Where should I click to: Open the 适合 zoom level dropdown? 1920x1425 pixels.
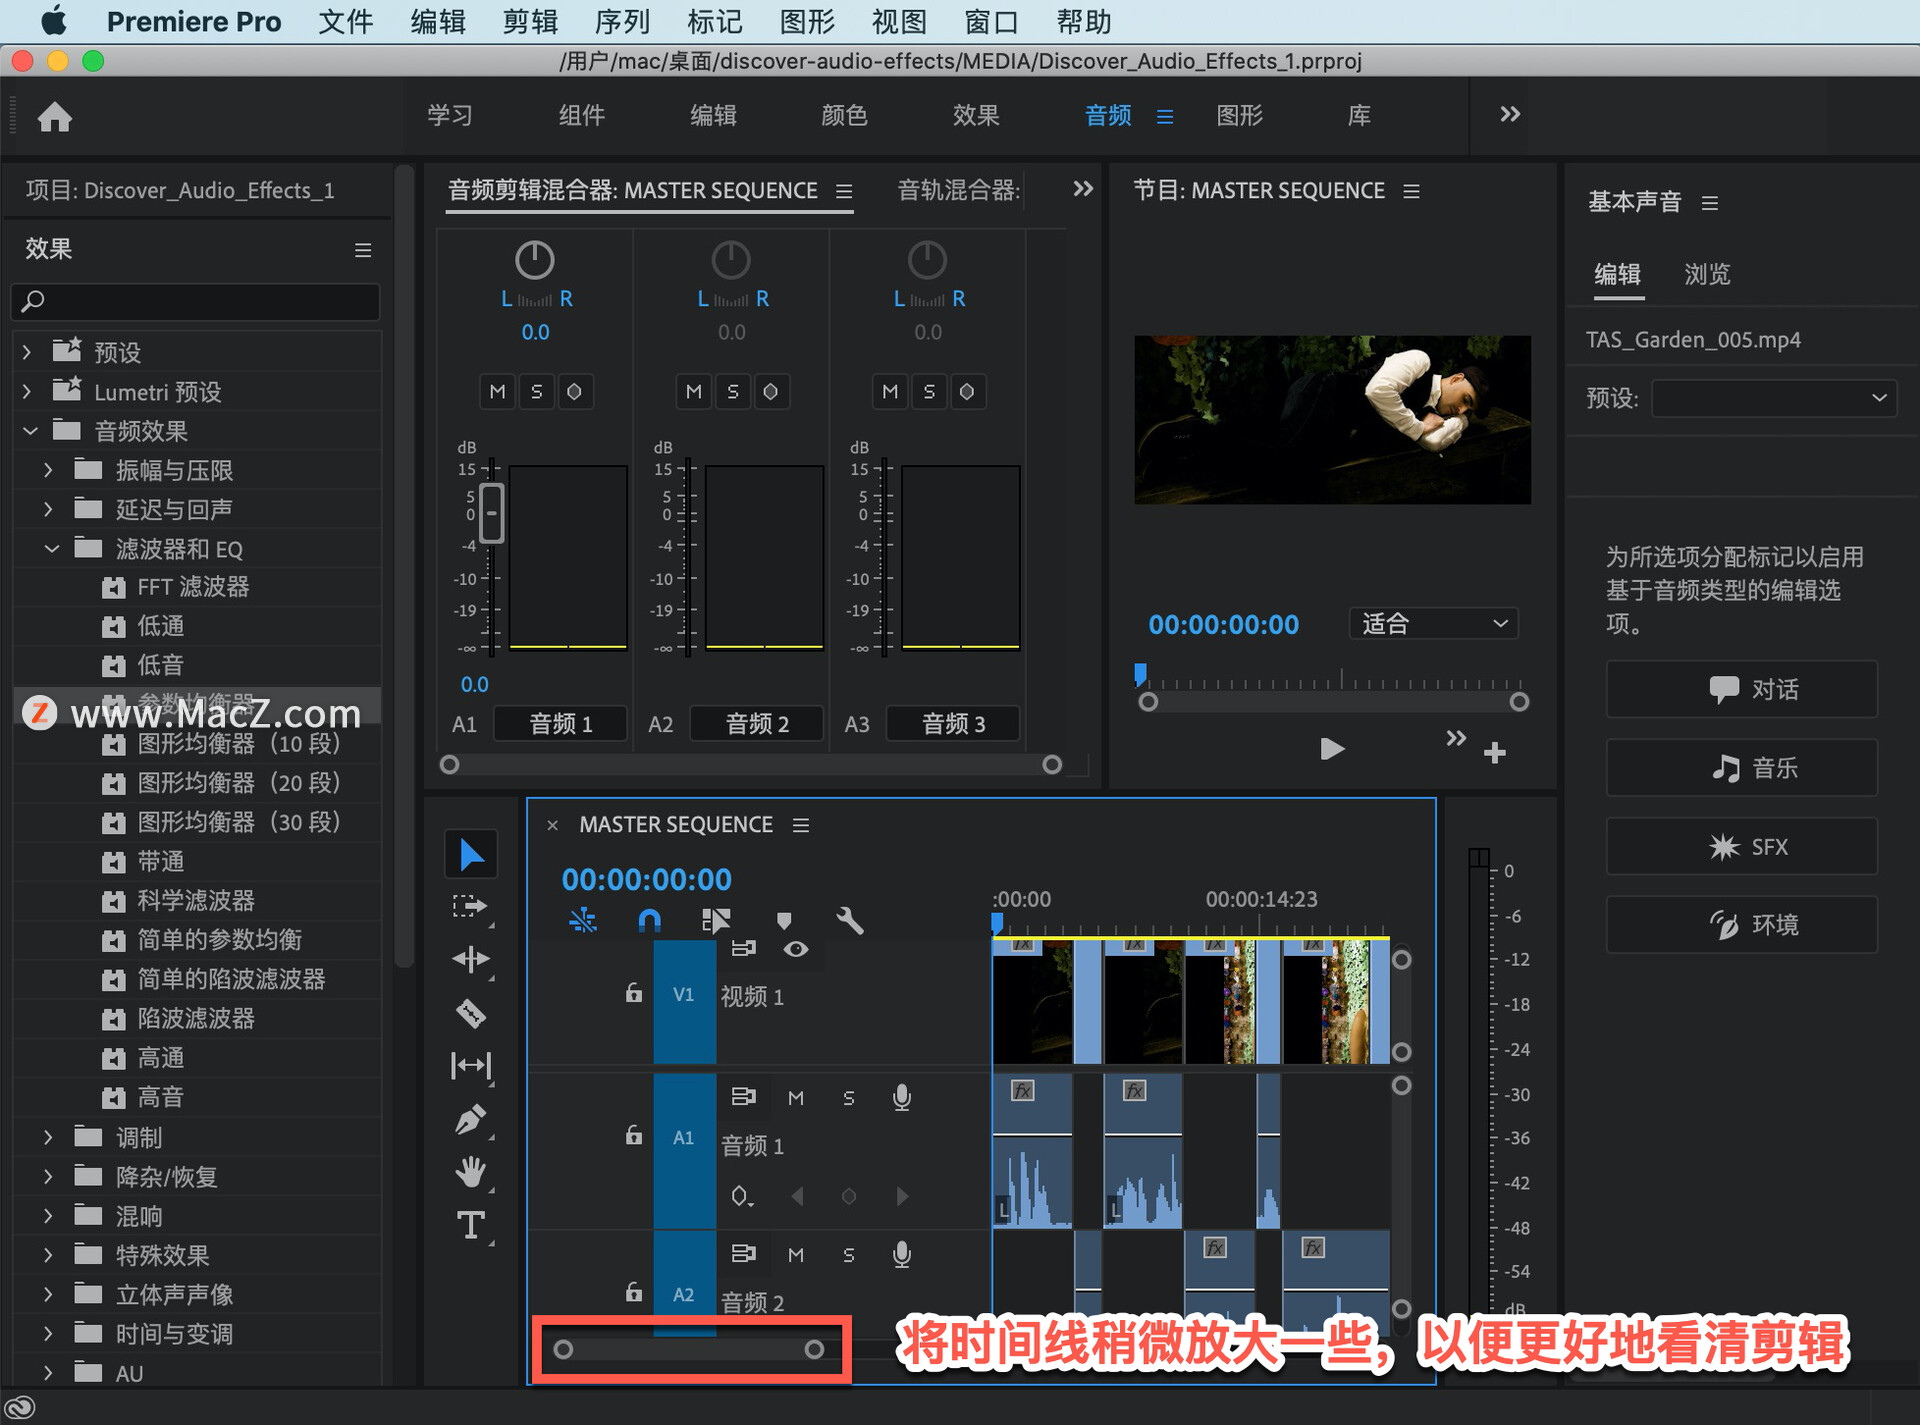click(x=1433, y=624)
